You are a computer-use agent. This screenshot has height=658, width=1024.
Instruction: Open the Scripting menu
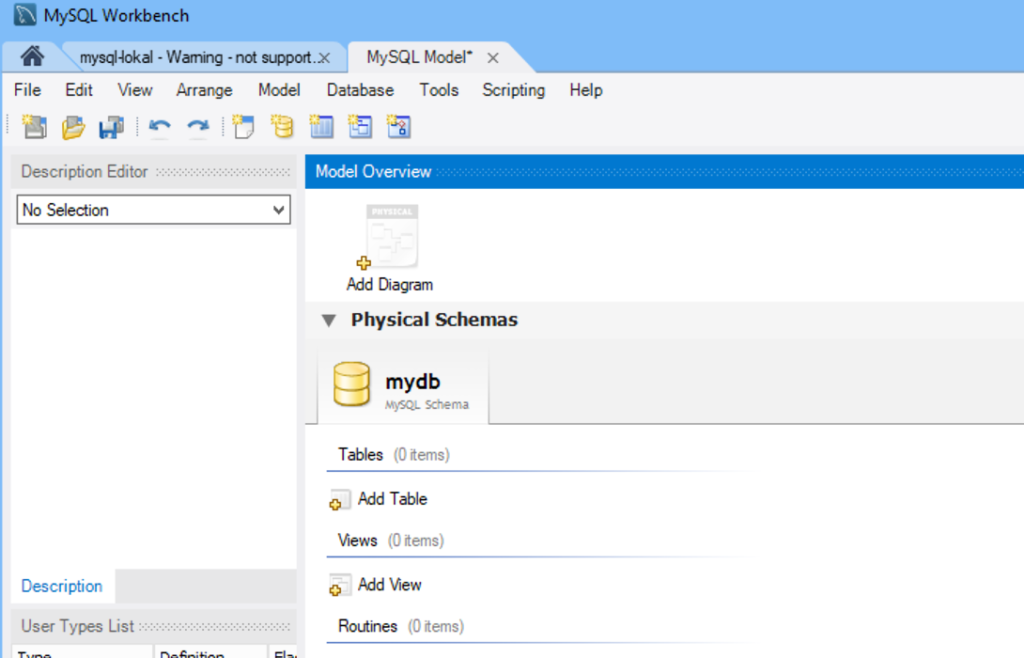513,90
